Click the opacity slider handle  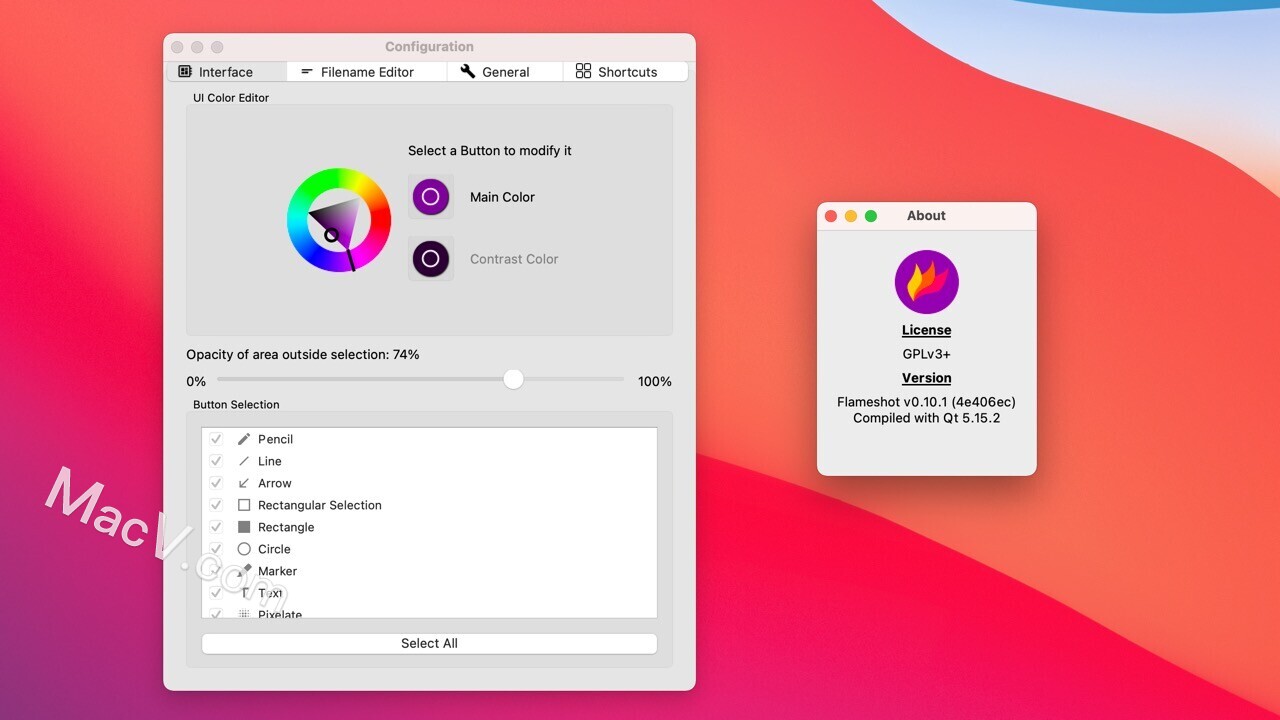tap(513, 379)
